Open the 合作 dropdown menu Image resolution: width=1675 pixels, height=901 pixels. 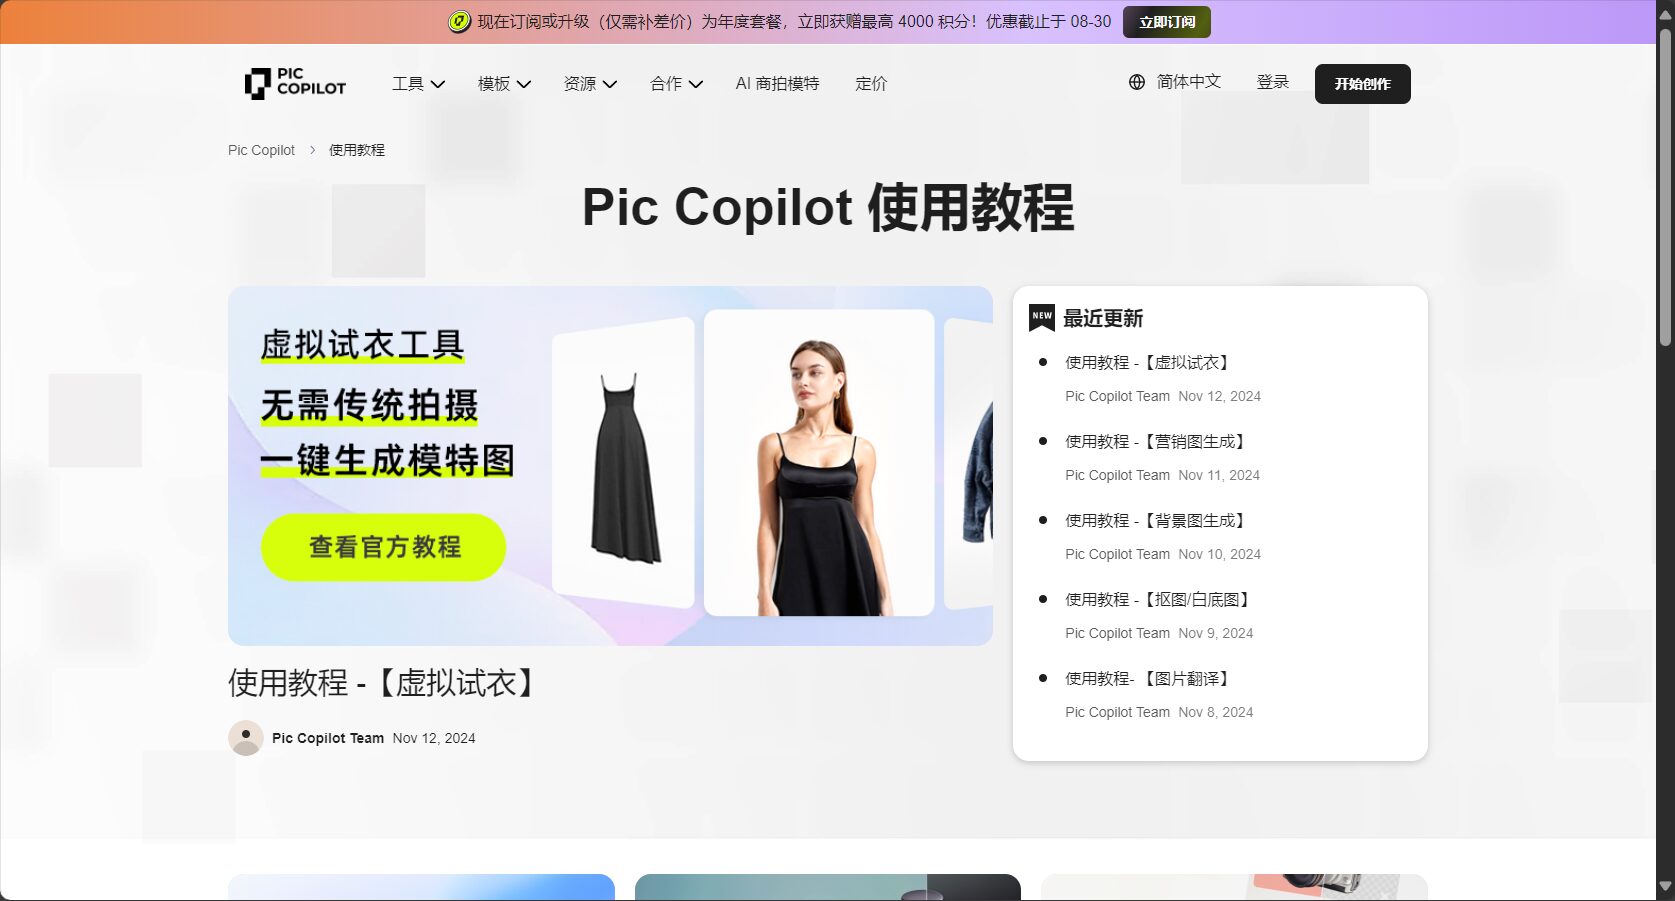(x=676, y=84)
